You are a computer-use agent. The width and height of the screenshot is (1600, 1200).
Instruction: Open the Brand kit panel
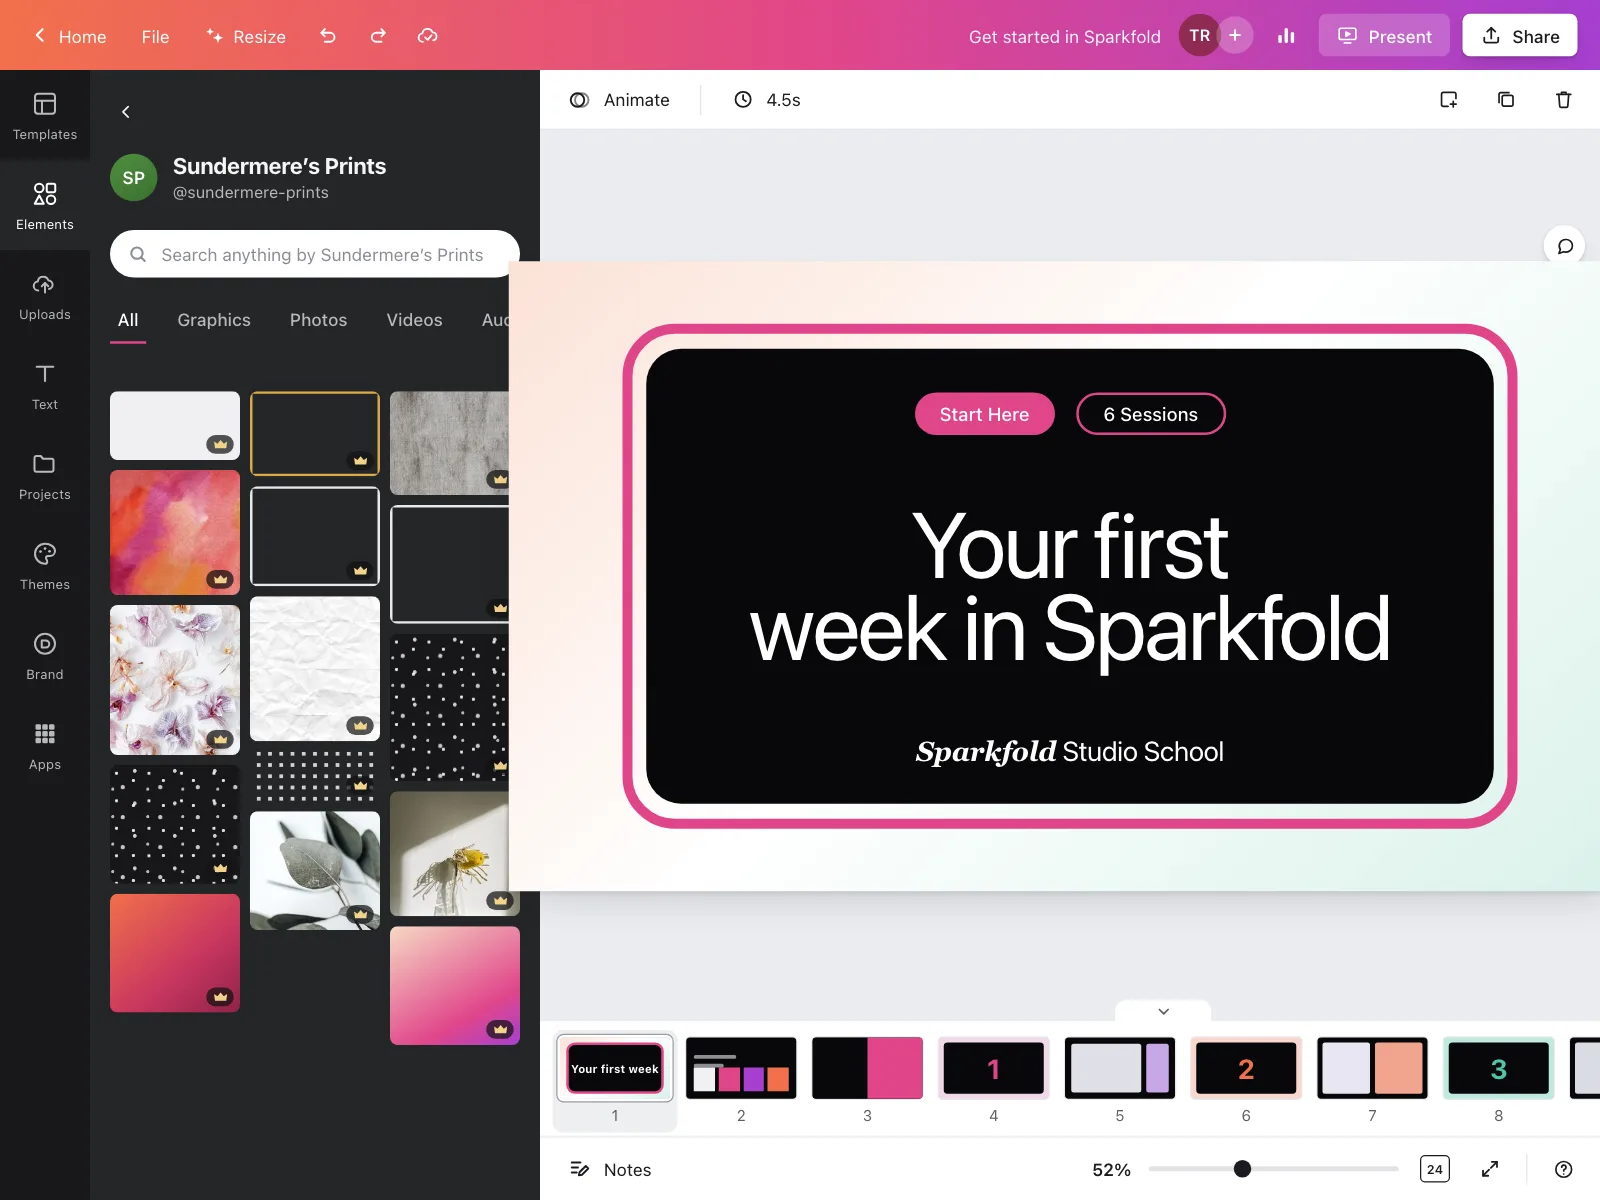pos(45,656)
